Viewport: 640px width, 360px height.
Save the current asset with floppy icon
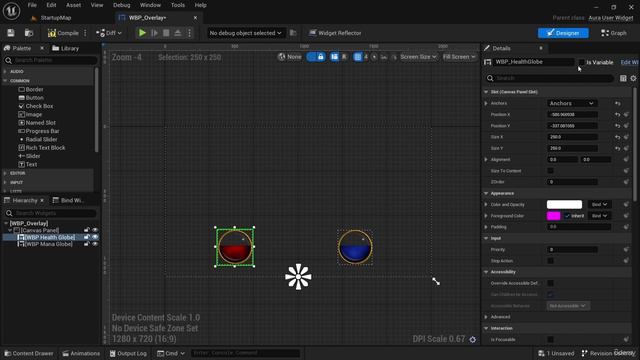pyautogui.click(x=11, y=33)
